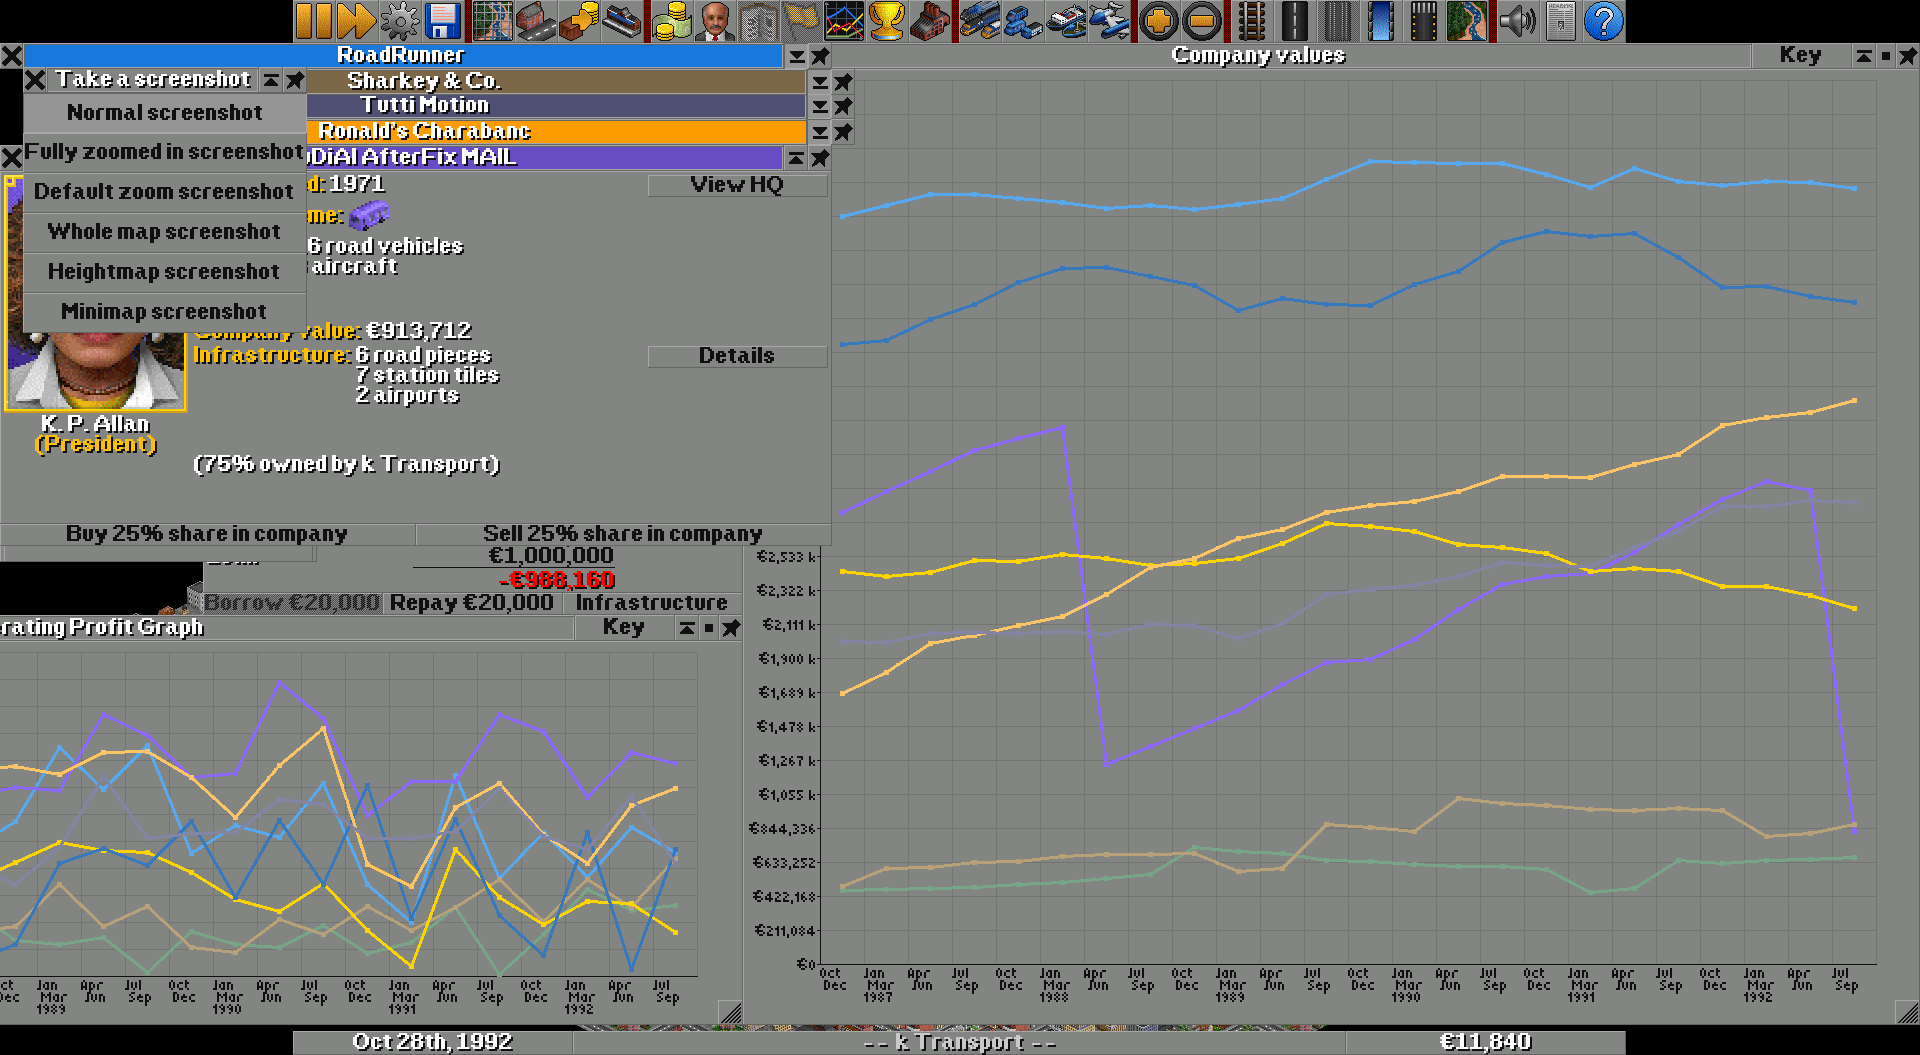Click the fast forward toolbar icon

(x=356, y=21)
